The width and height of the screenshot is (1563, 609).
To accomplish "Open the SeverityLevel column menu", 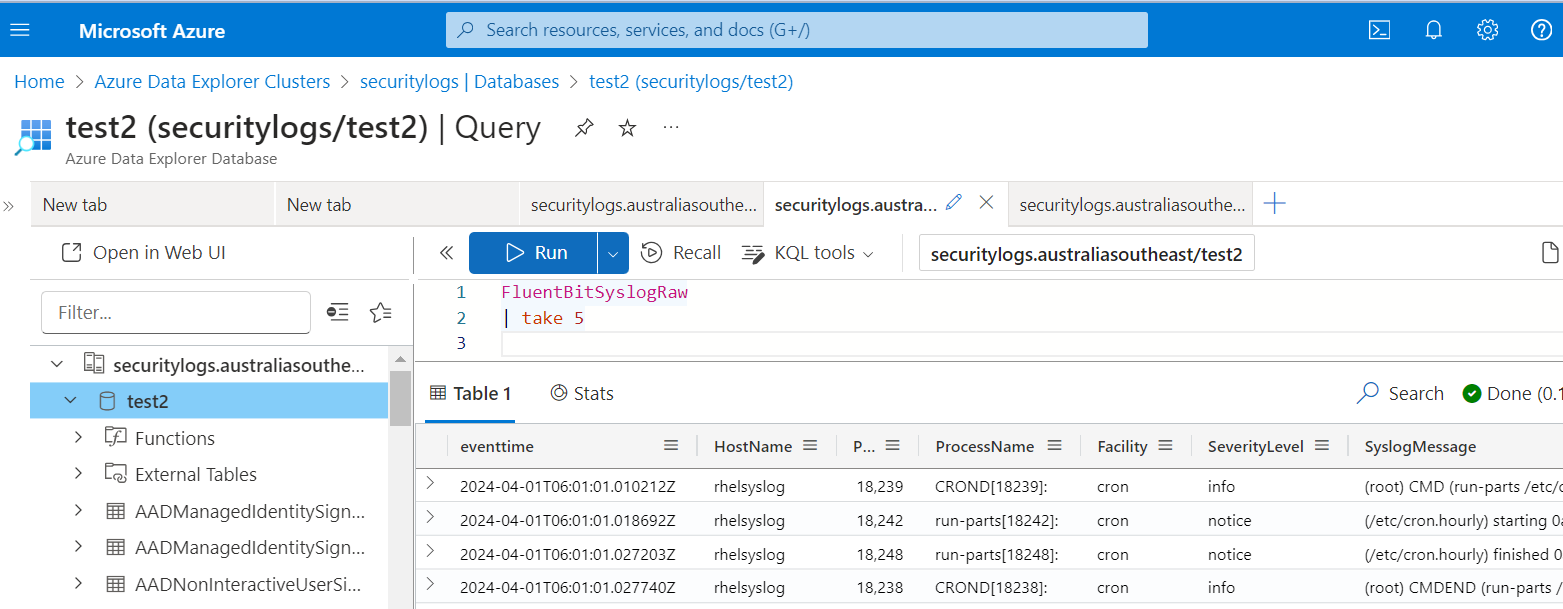I will click(1322, 446).
